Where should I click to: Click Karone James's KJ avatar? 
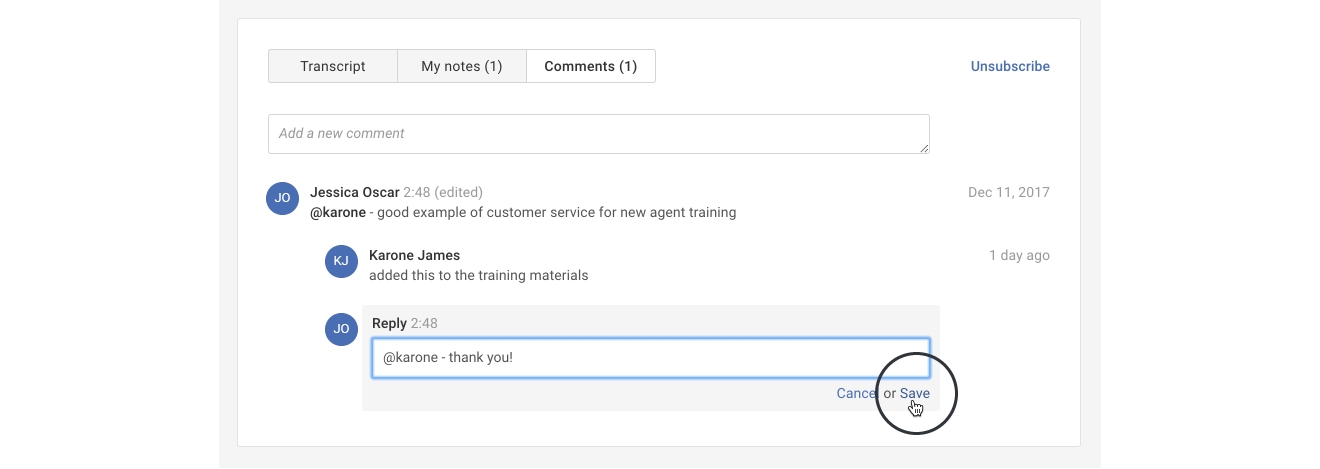click(x=342, y=261)
